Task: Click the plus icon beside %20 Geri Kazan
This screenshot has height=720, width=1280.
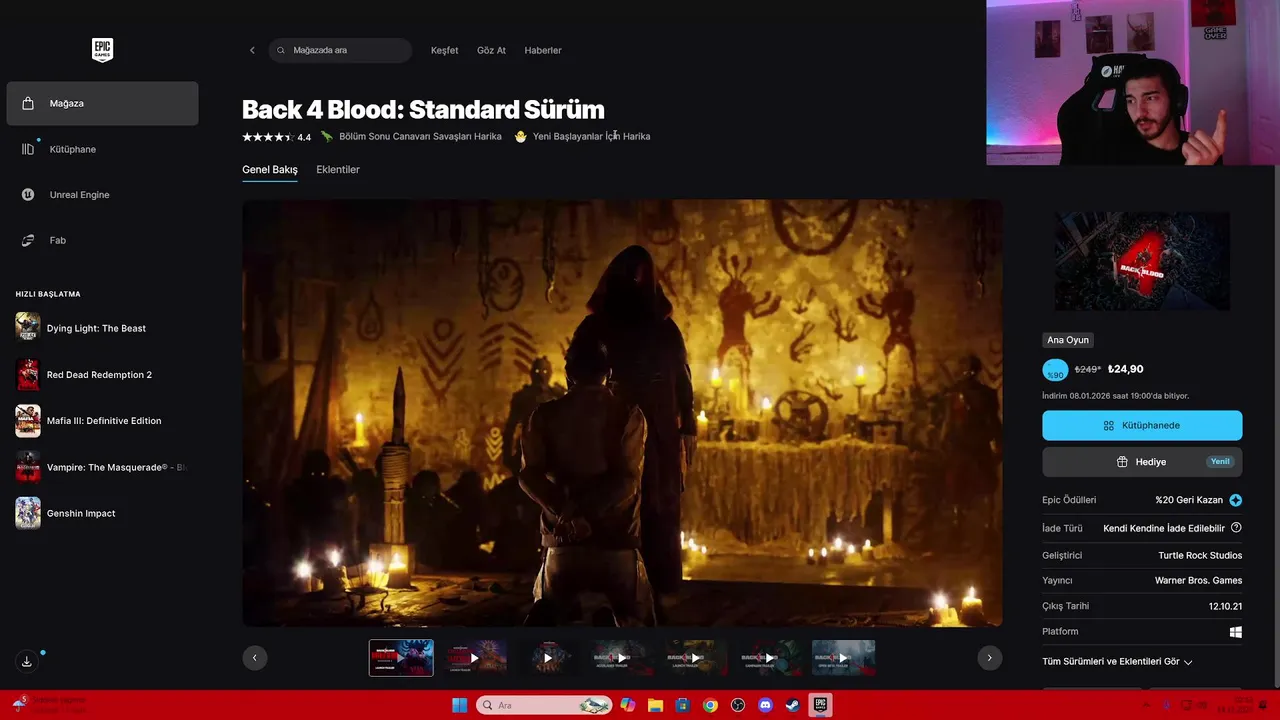Action: pyautogui.click(x=1236, y=500)
